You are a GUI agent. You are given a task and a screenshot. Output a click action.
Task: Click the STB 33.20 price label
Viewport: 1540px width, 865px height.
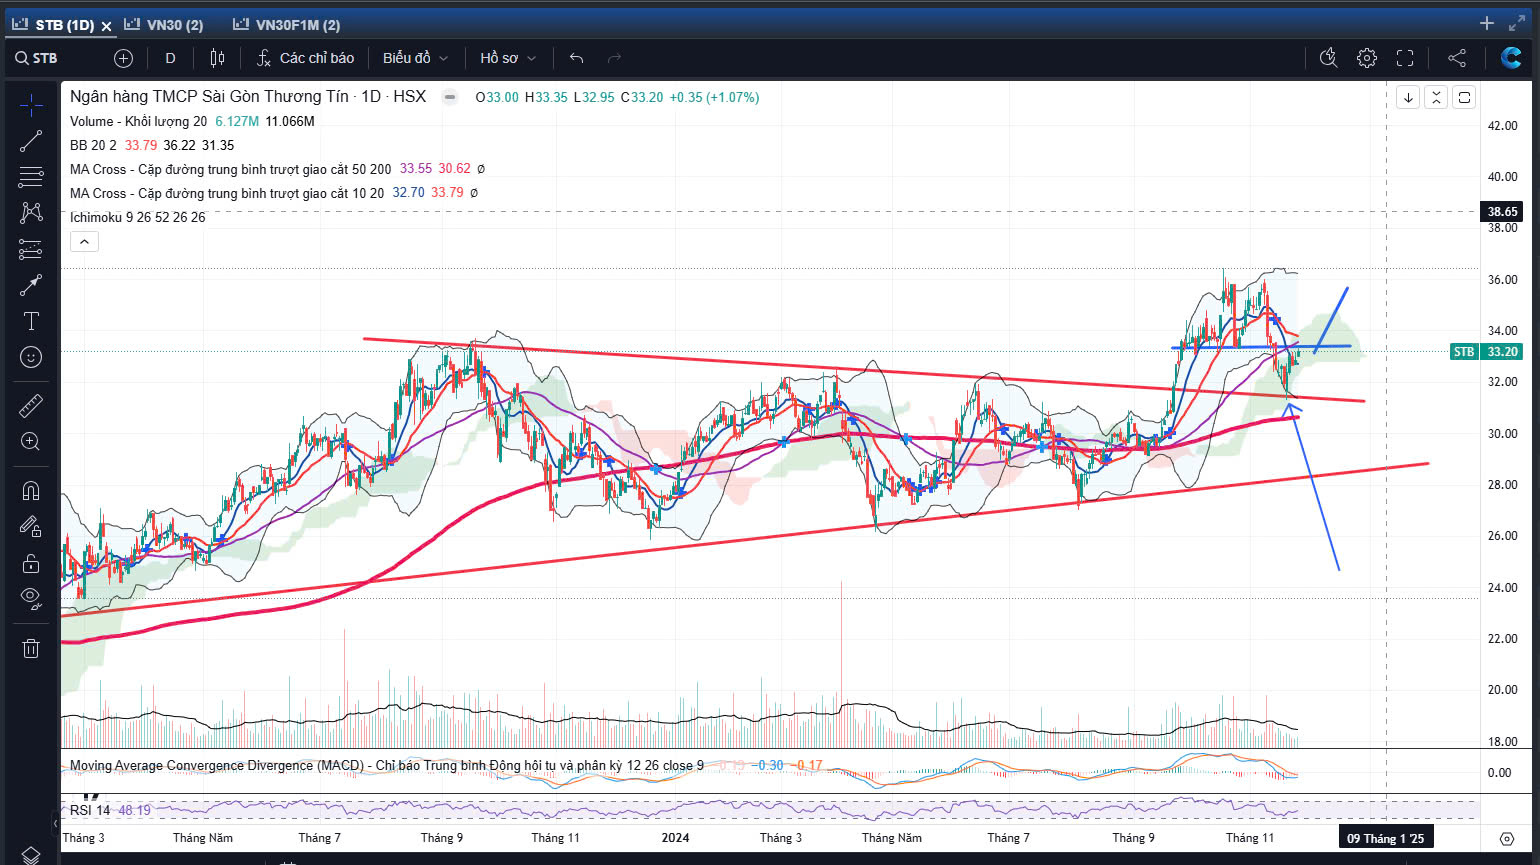[1486, 352]
